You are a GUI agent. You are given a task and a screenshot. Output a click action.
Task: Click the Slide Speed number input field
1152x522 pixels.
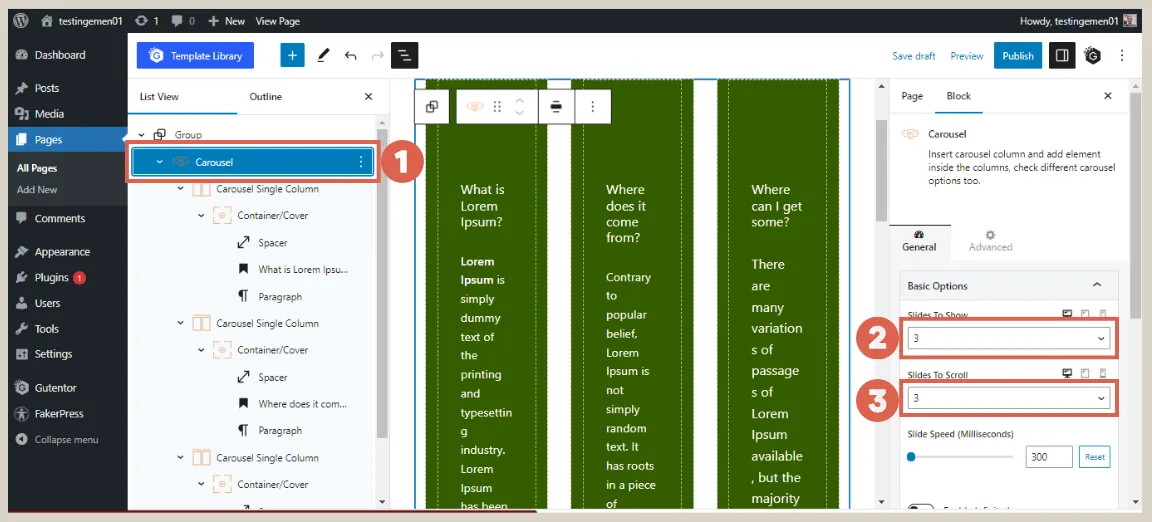click(1048, 457)
